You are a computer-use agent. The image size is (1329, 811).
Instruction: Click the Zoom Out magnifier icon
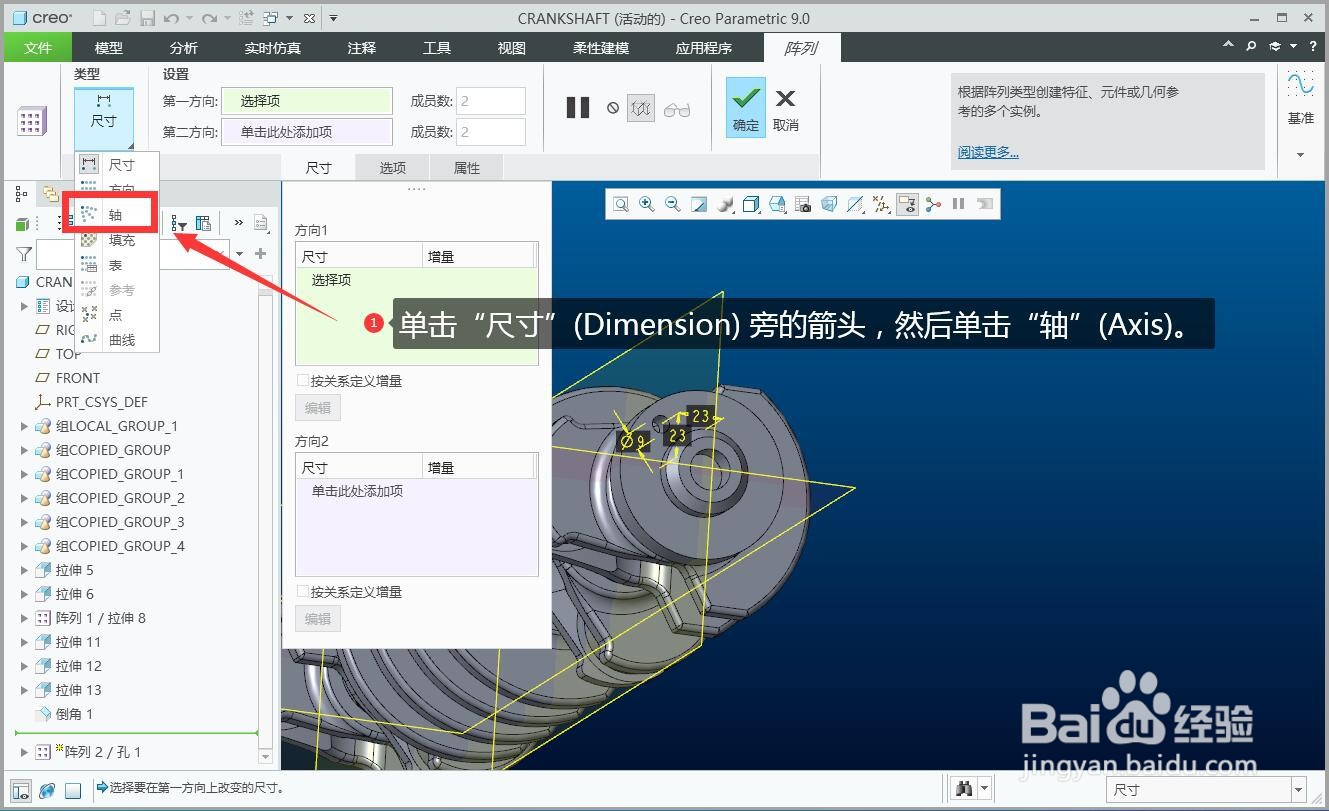[x=673, y=204]
